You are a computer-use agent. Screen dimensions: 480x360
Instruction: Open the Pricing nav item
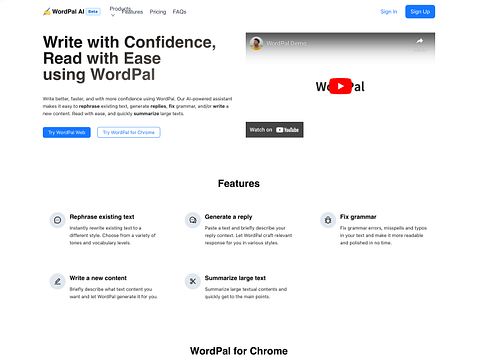[x=158, y=12]
